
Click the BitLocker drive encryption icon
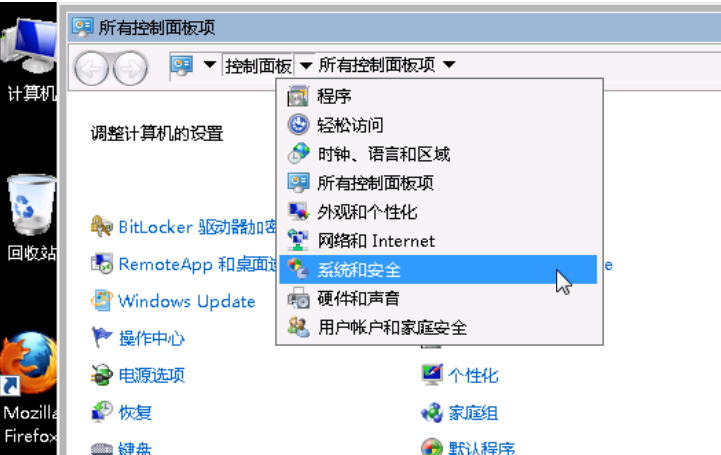point(102,227)
